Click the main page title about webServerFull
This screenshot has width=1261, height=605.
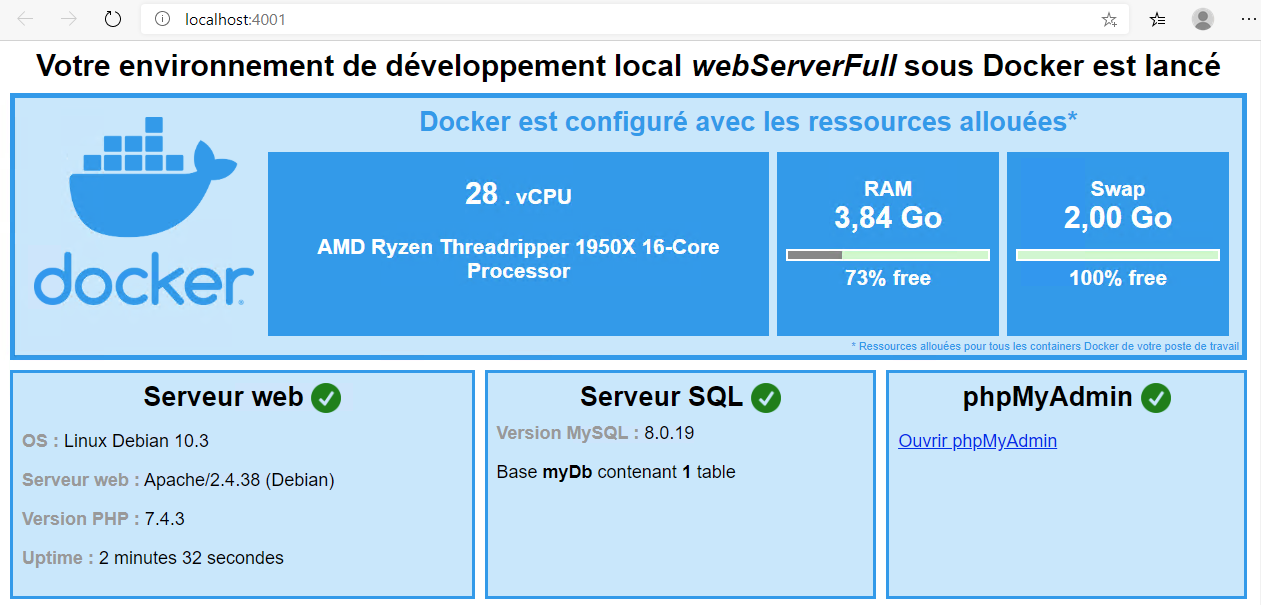[628, 66]
